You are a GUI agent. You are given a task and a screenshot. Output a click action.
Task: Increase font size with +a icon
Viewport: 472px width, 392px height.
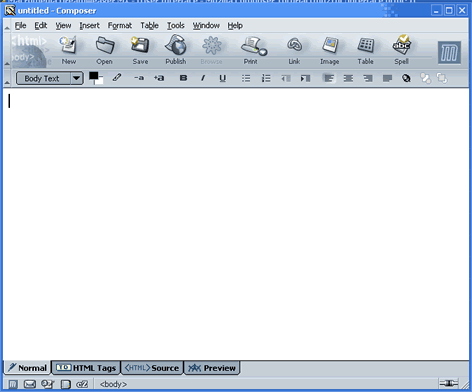159,78
